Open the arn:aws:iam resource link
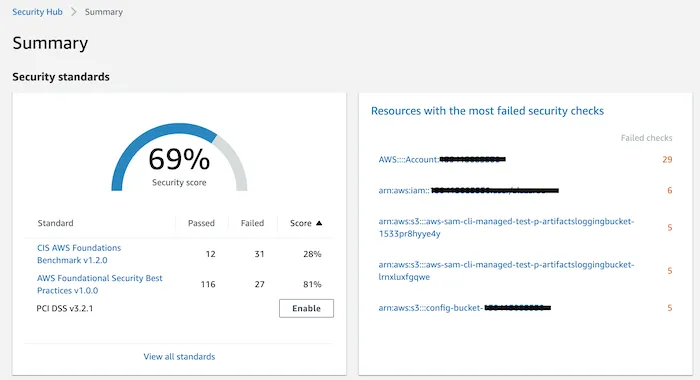 click(x=469, y=190)
